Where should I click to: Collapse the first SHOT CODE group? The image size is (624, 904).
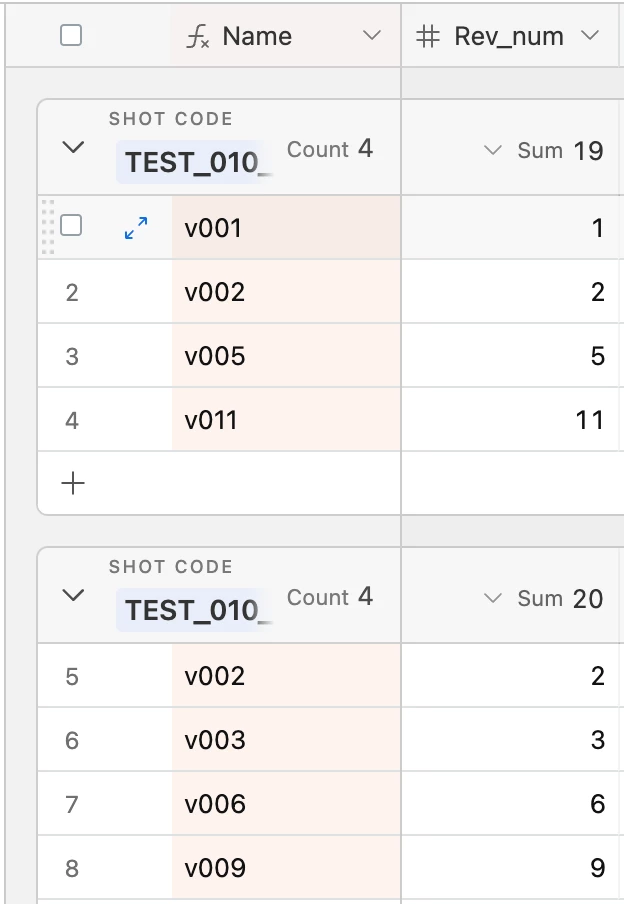(x=73, y=148)
